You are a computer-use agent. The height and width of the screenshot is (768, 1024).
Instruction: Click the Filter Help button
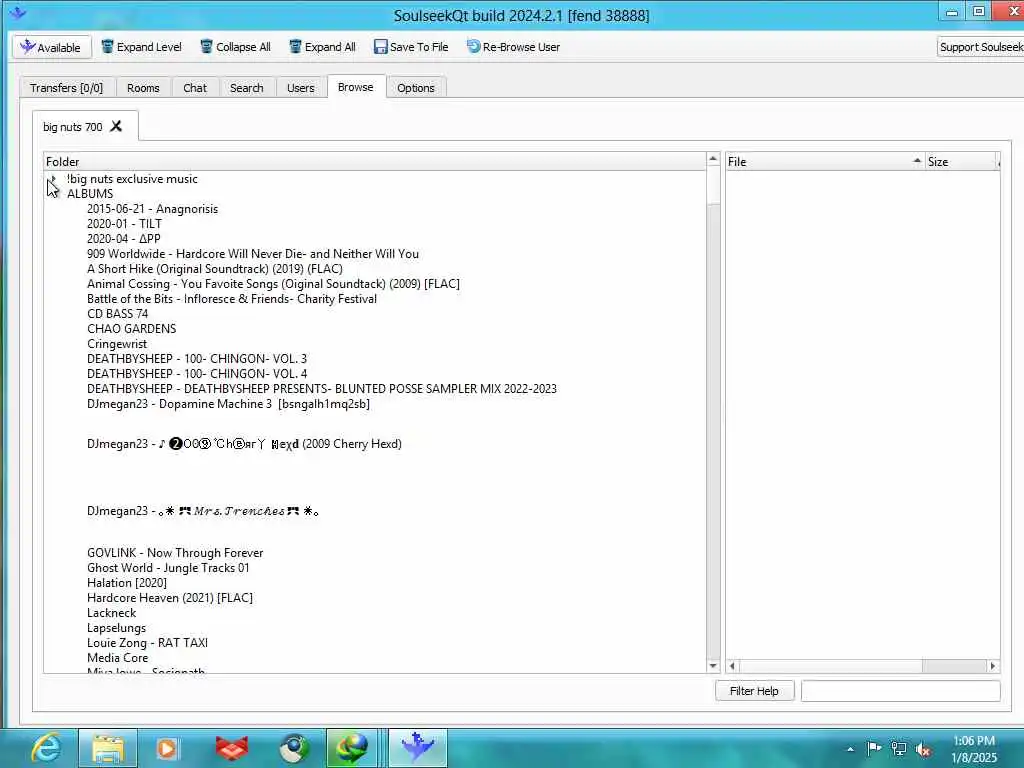click(754, 691)
